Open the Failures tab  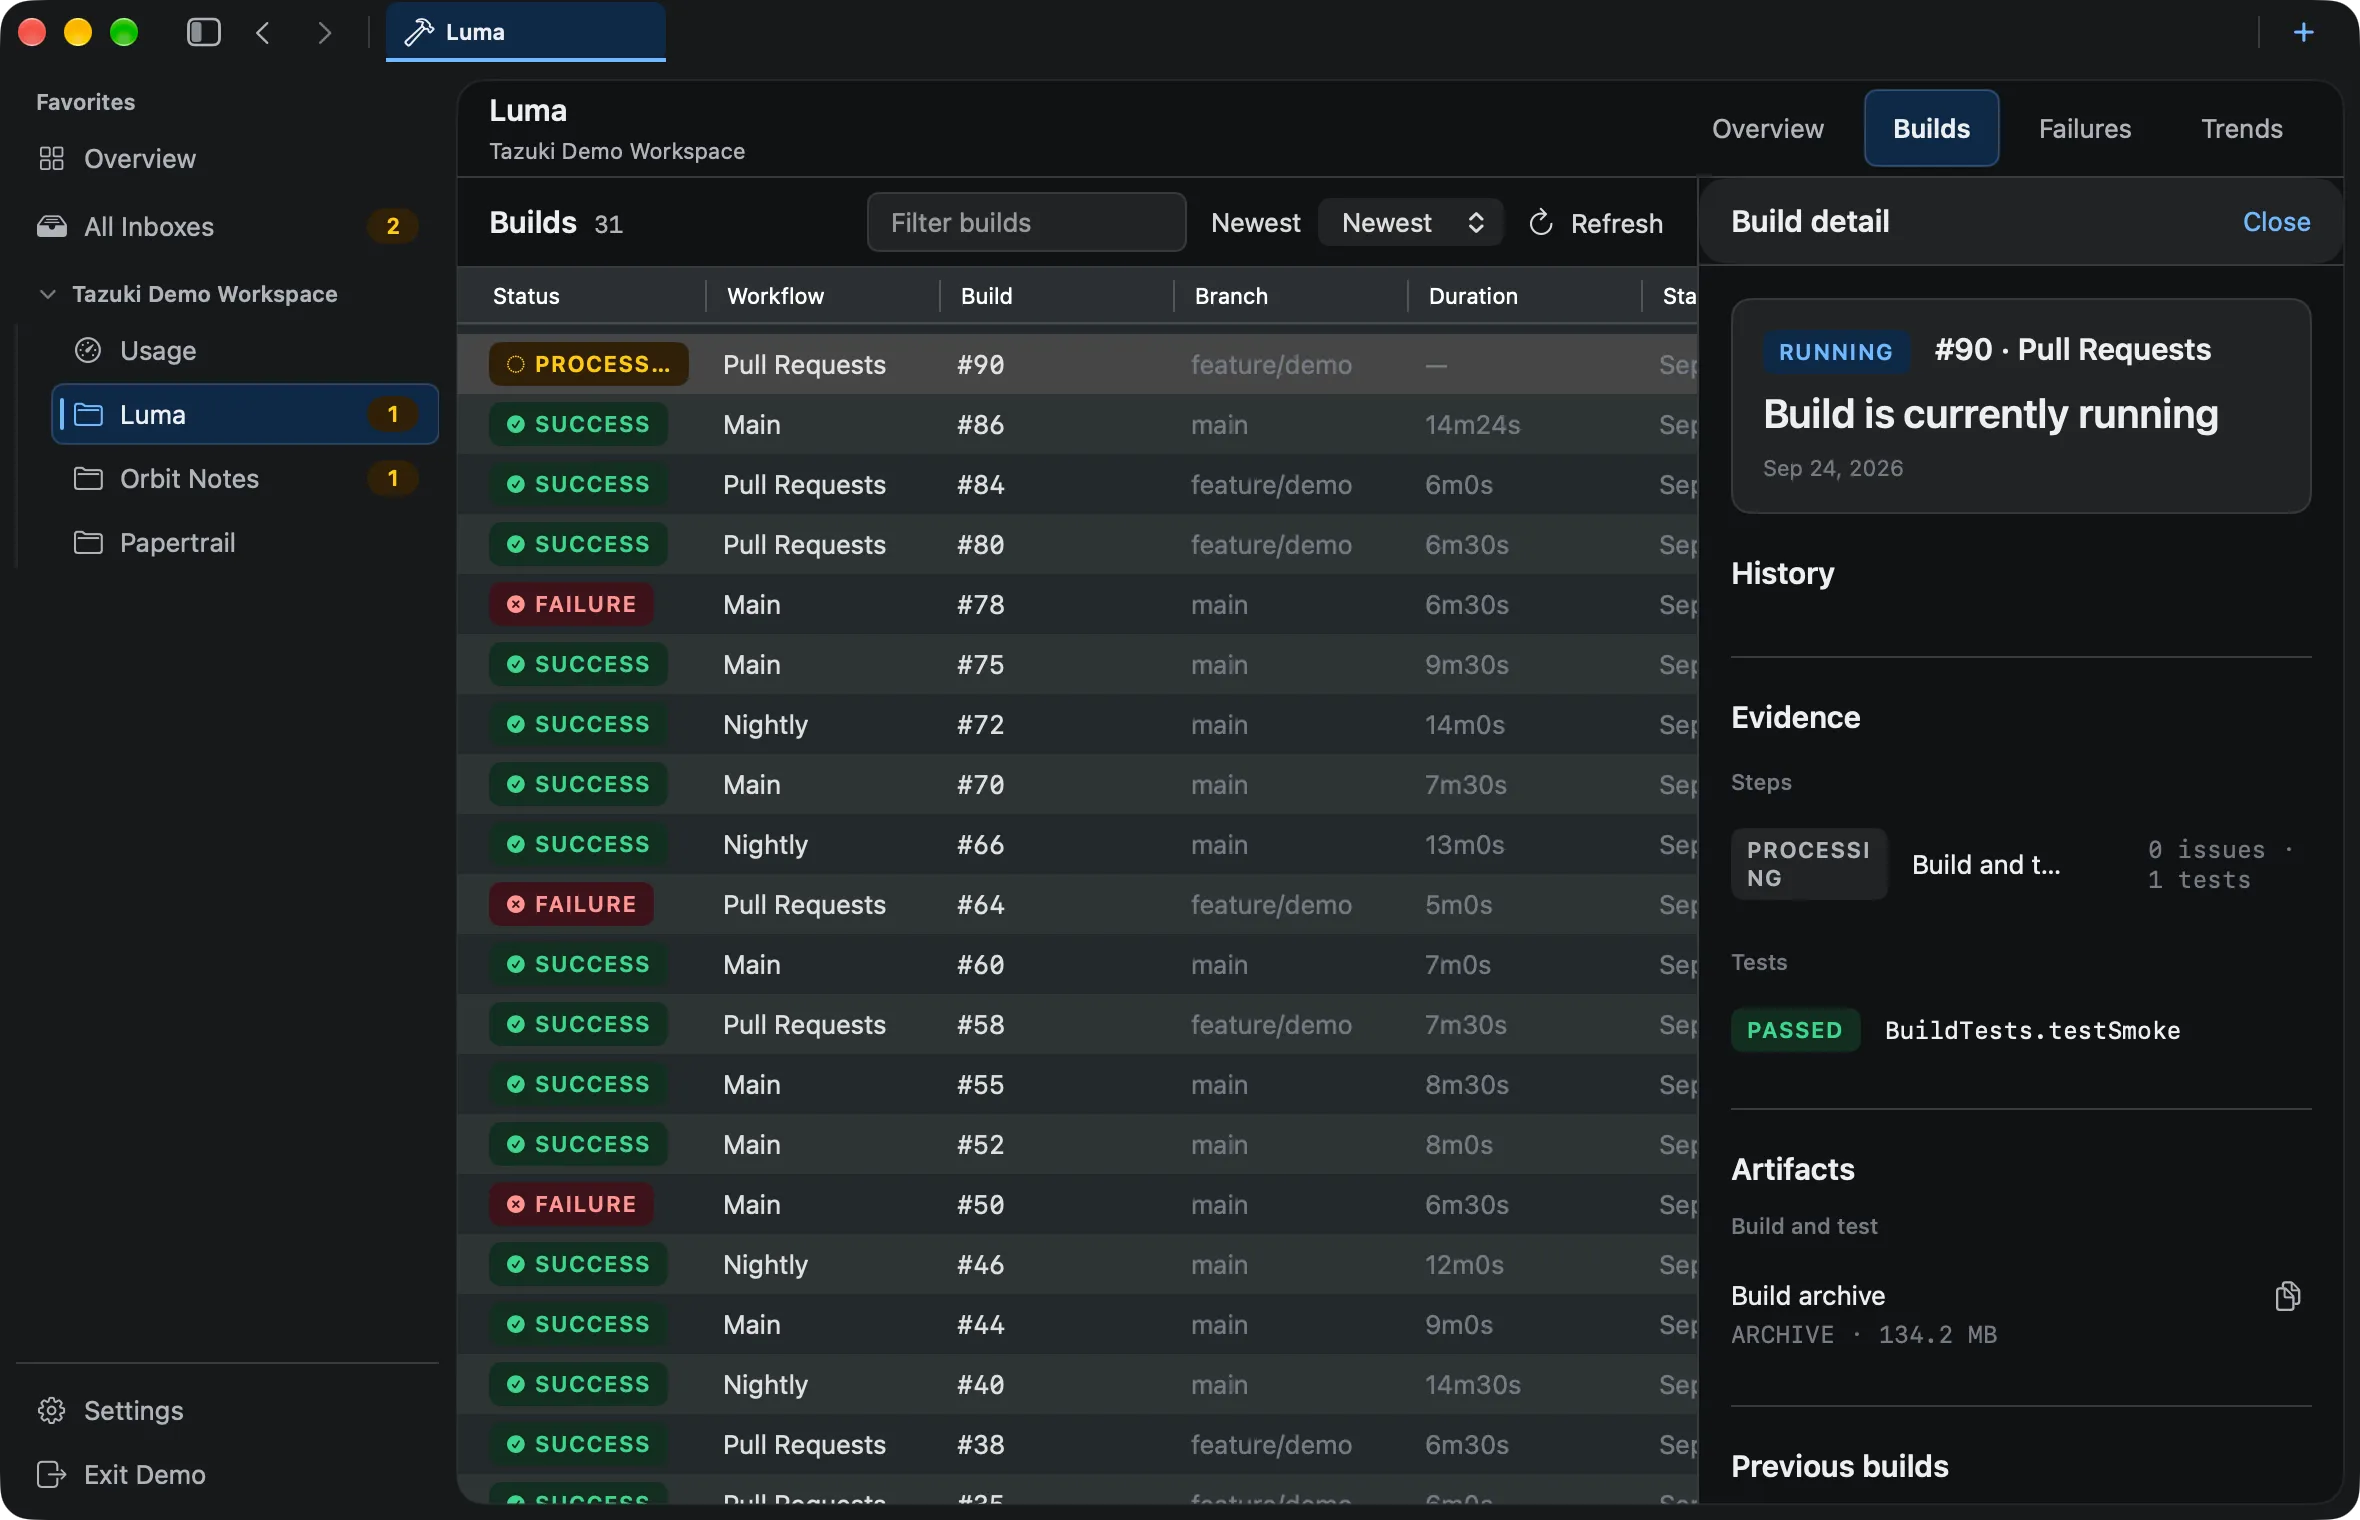coord(2085,128)
